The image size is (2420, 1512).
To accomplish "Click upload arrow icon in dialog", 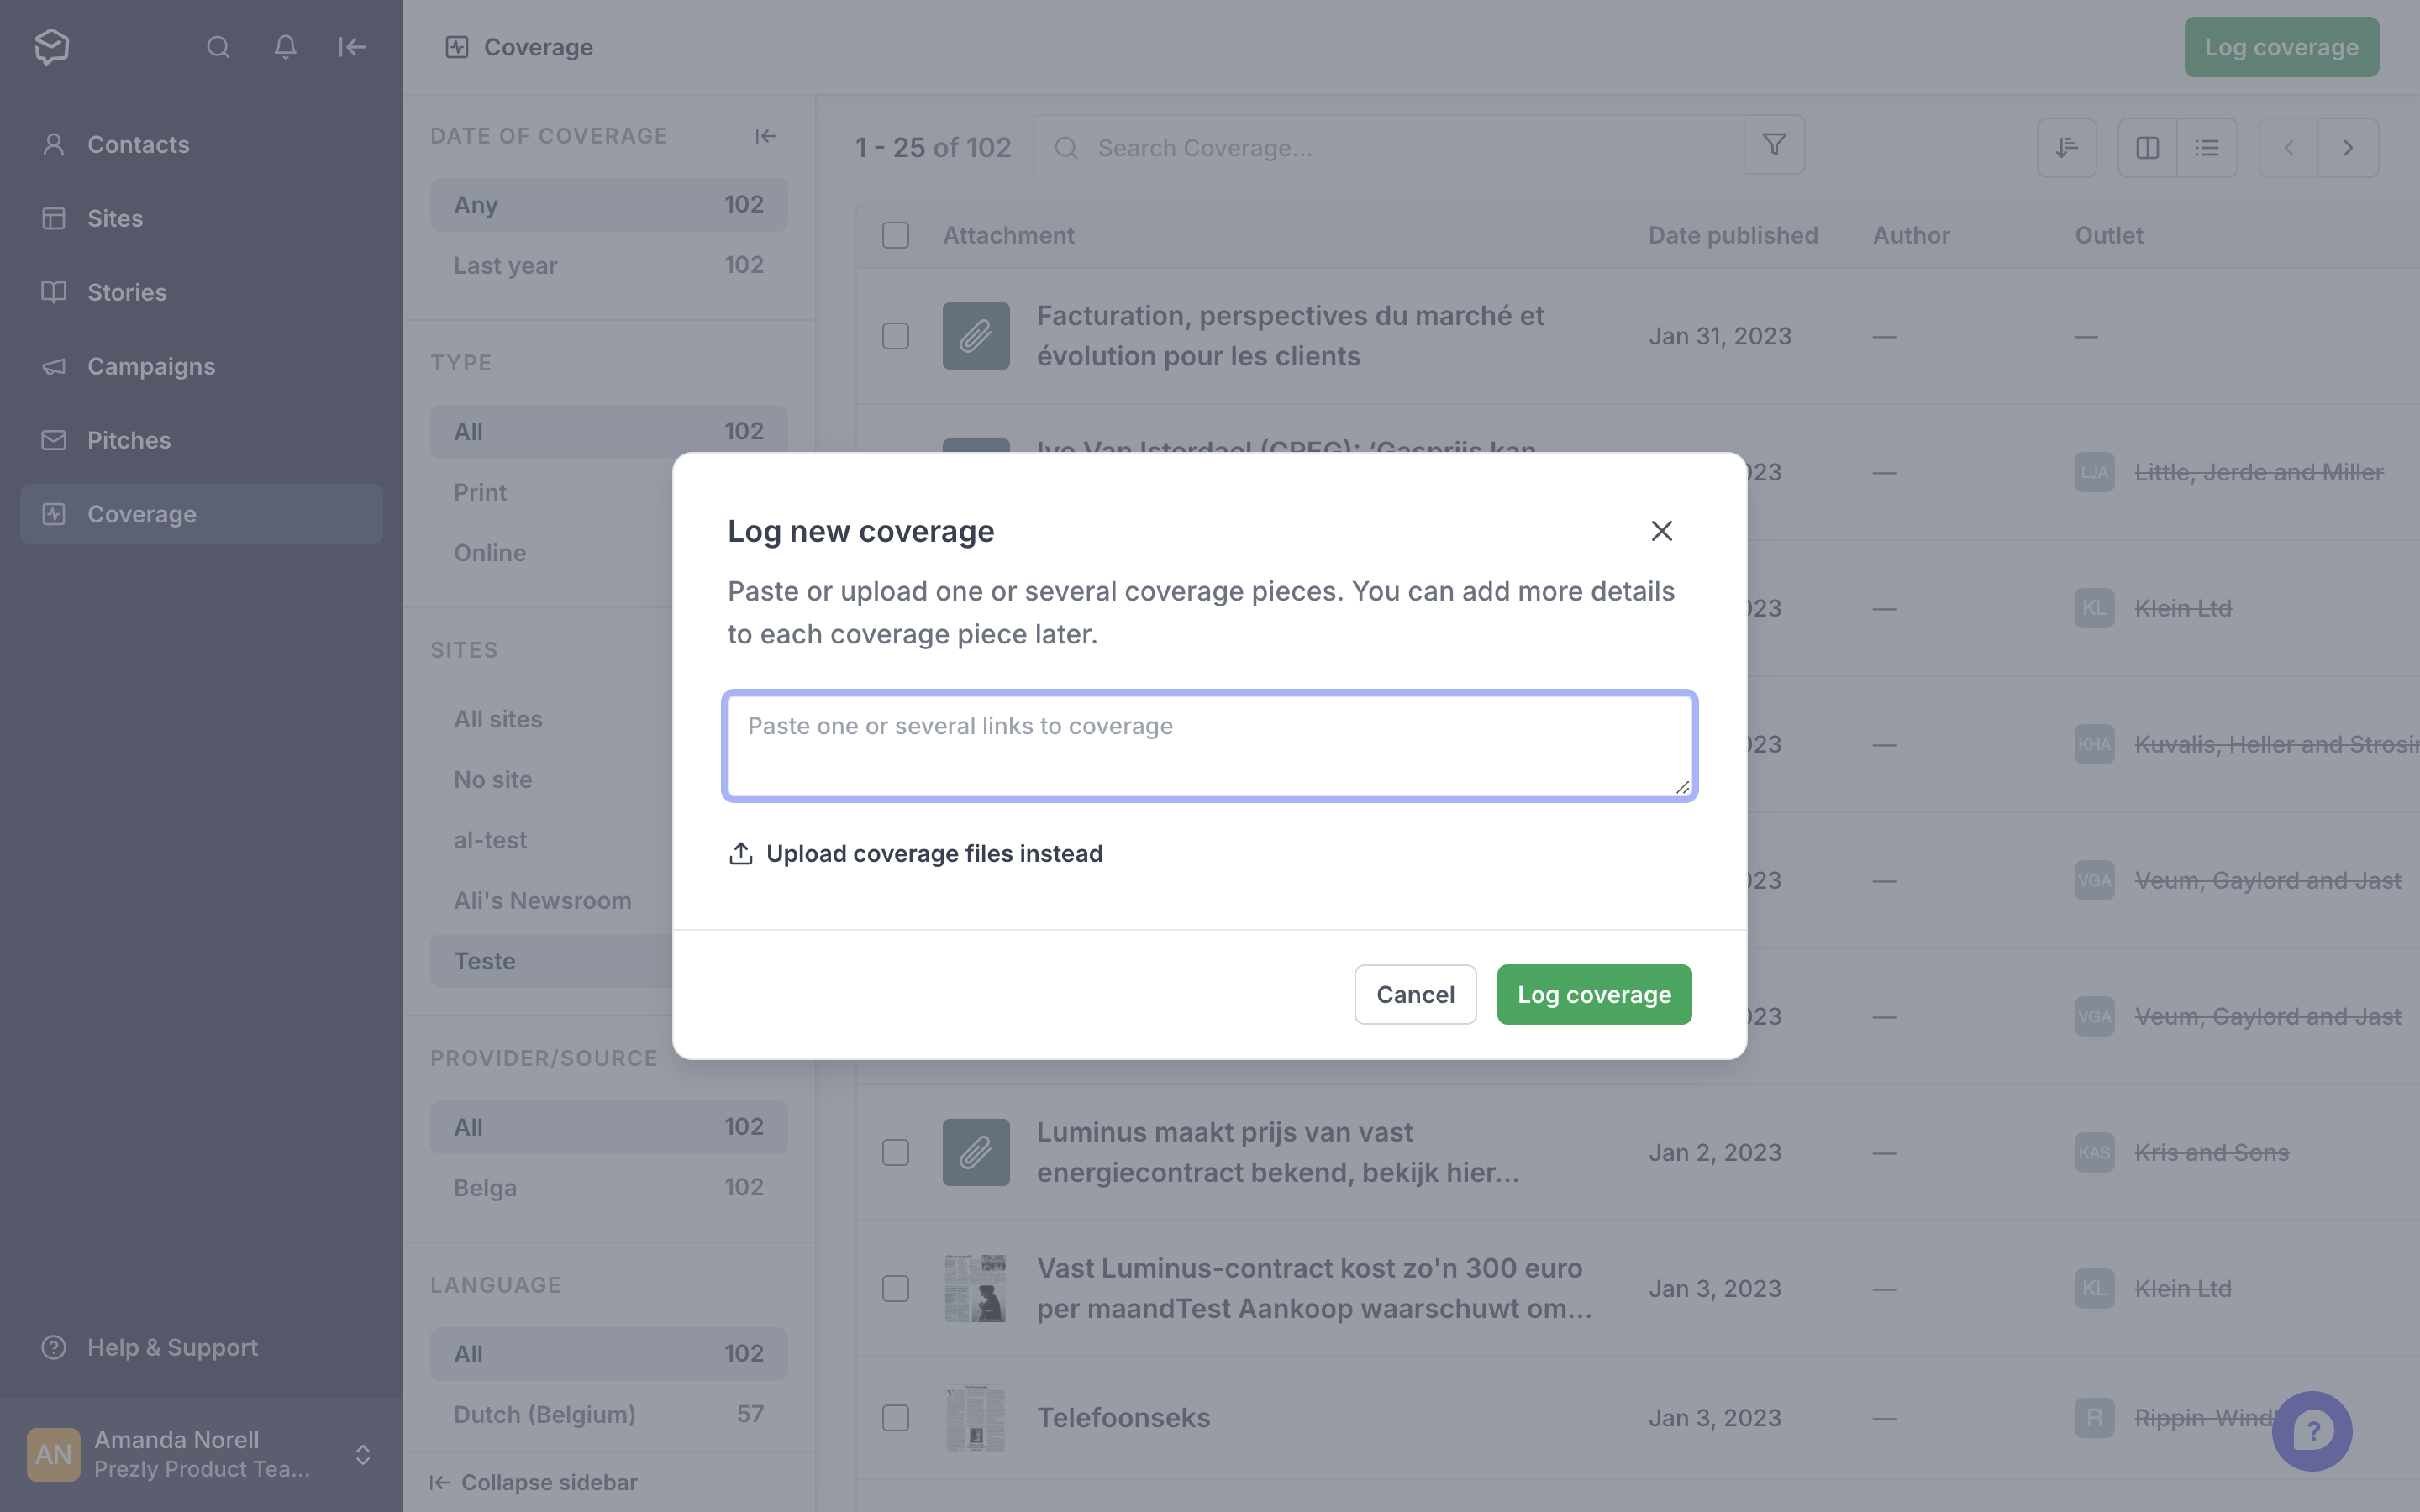I will 740,853.
